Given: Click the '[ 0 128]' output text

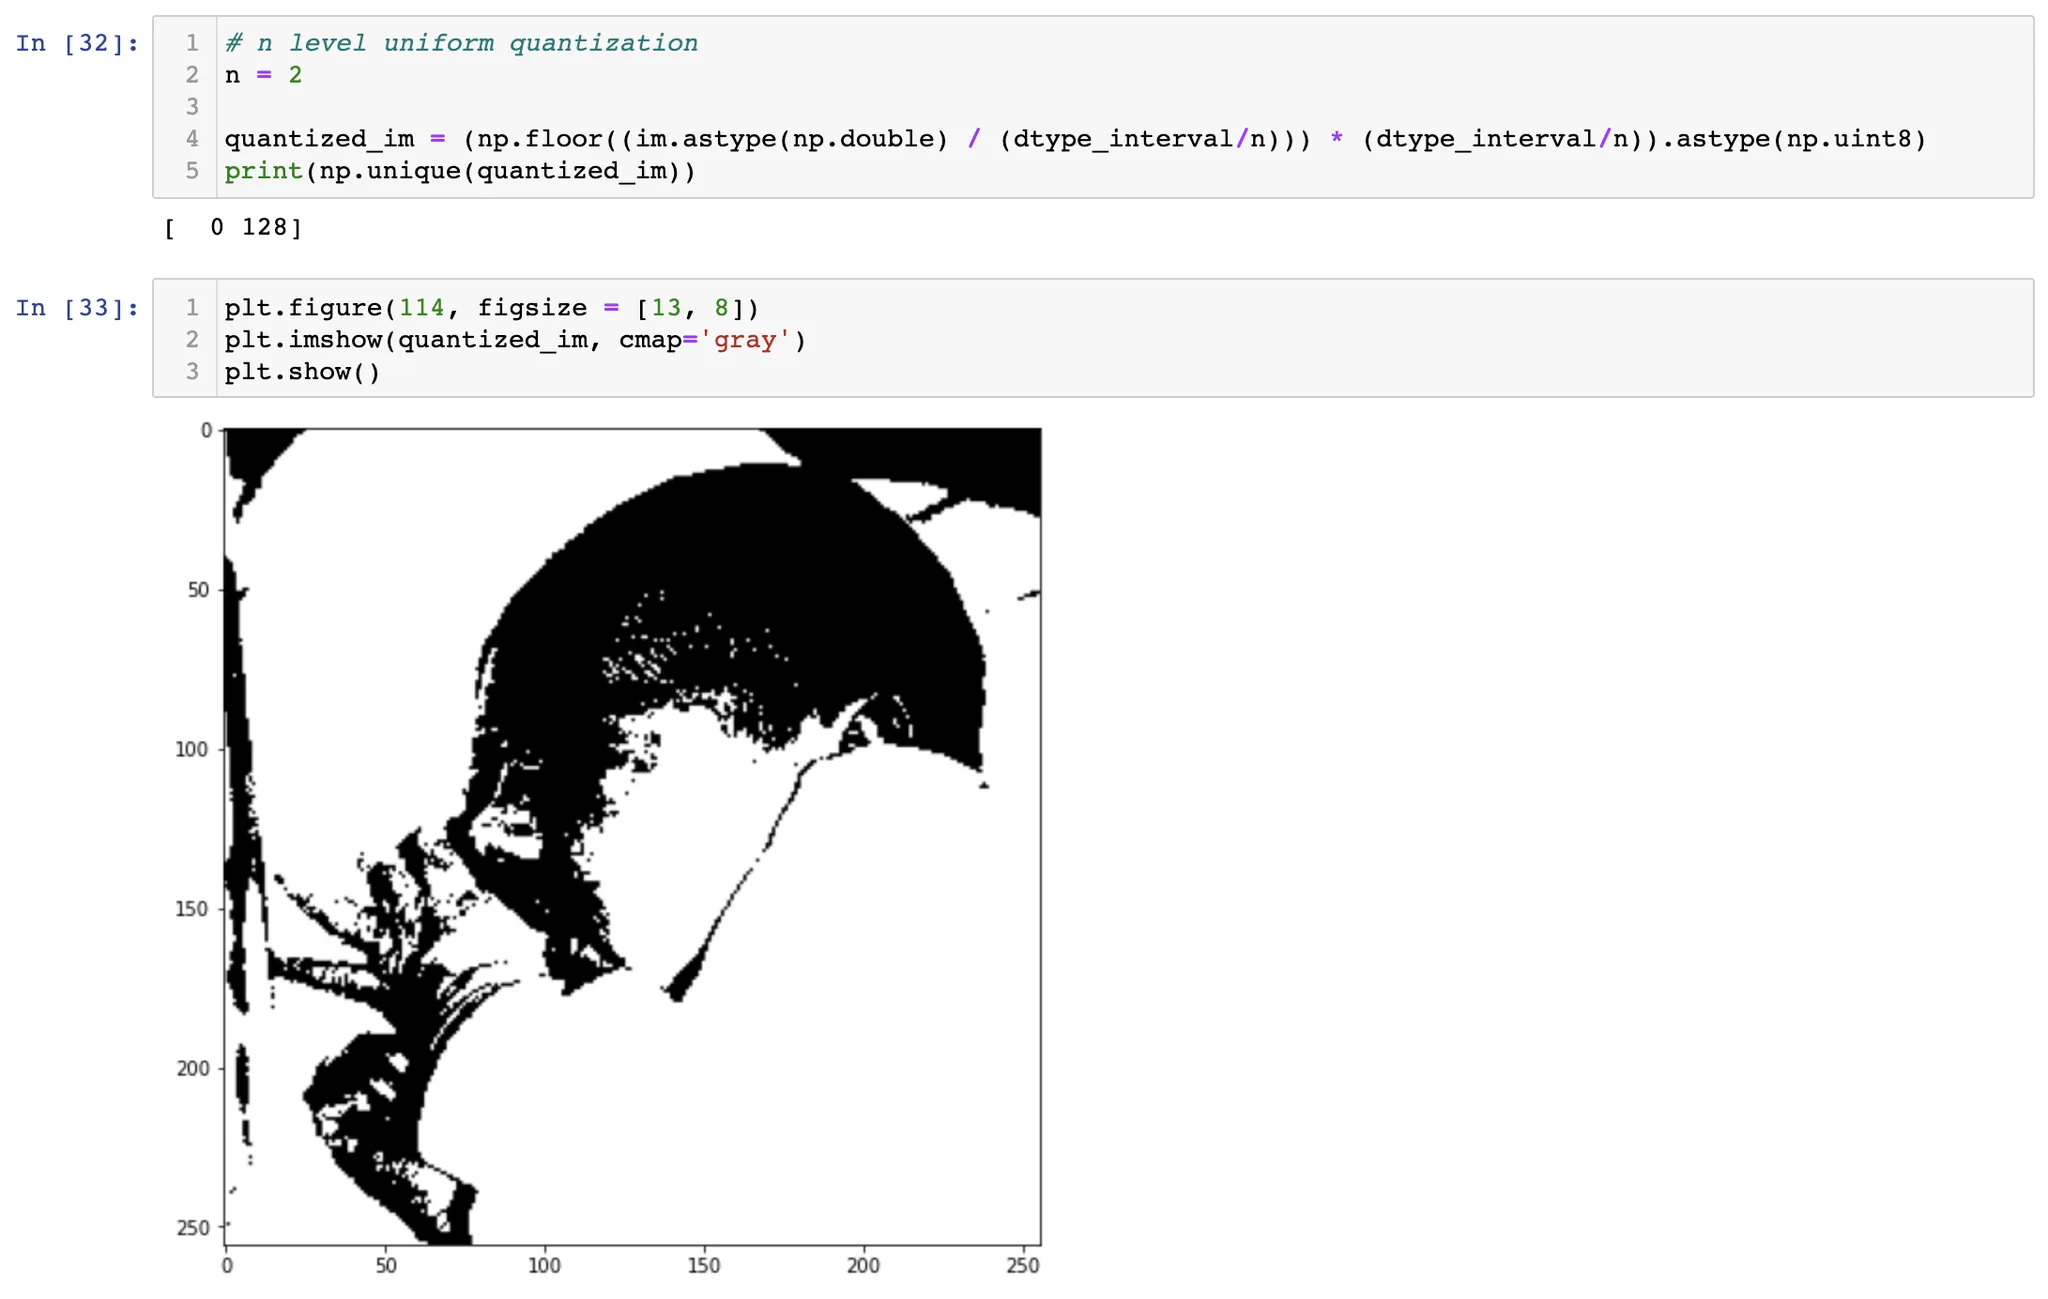Looking at the screenshot, I should click(x=233, y=227).
